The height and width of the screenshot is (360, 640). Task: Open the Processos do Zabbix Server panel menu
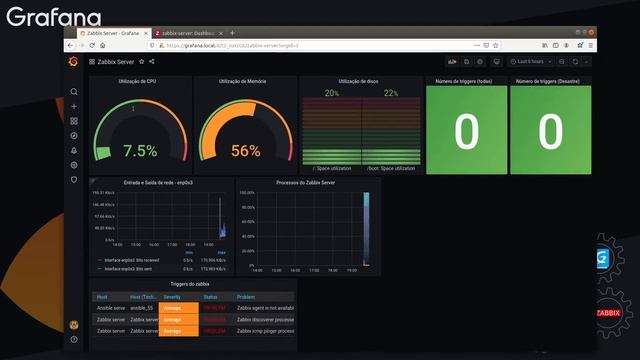coord(306,182)
